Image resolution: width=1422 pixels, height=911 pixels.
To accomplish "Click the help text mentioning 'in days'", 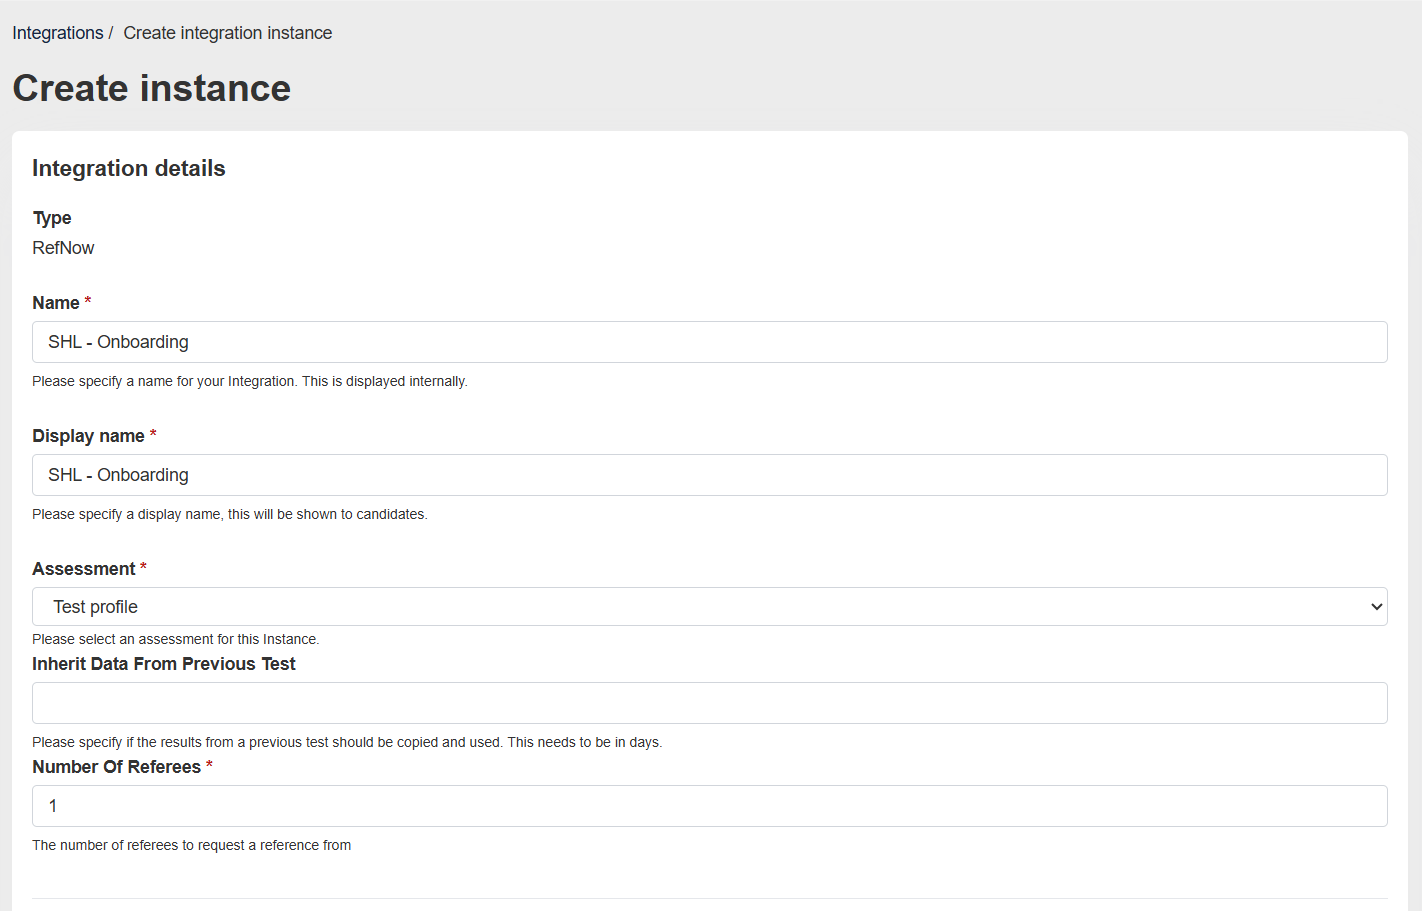I will [347, 742].
